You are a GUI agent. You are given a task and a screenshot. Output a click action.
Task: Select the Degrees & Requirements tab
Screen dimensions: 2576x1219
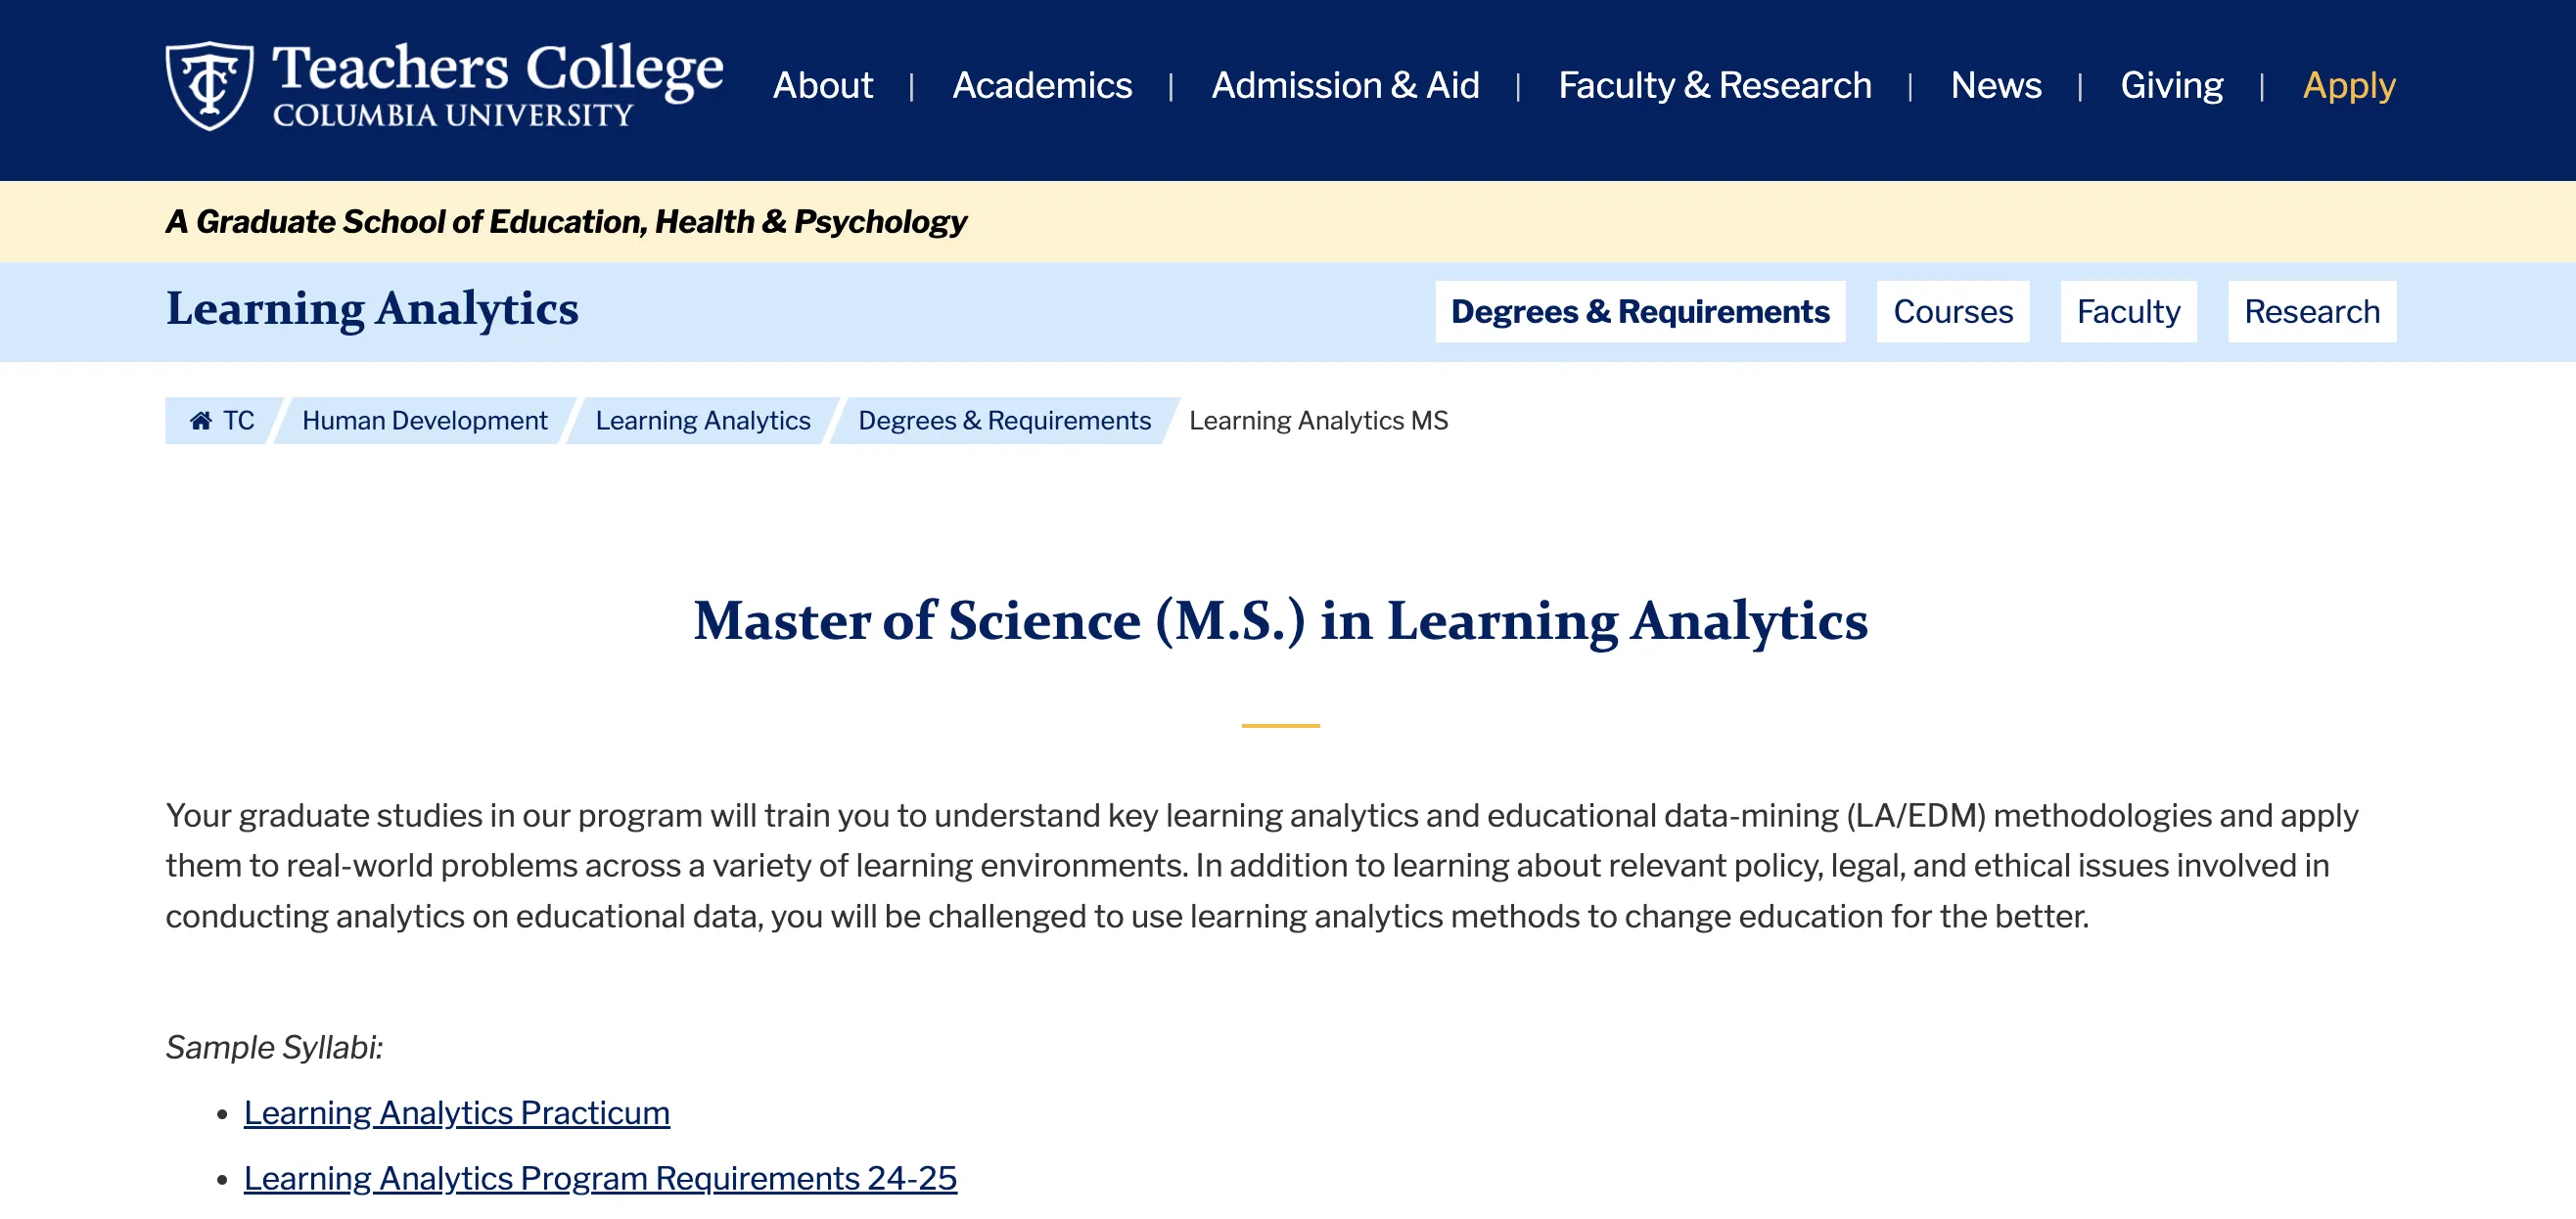[1639, 311]
